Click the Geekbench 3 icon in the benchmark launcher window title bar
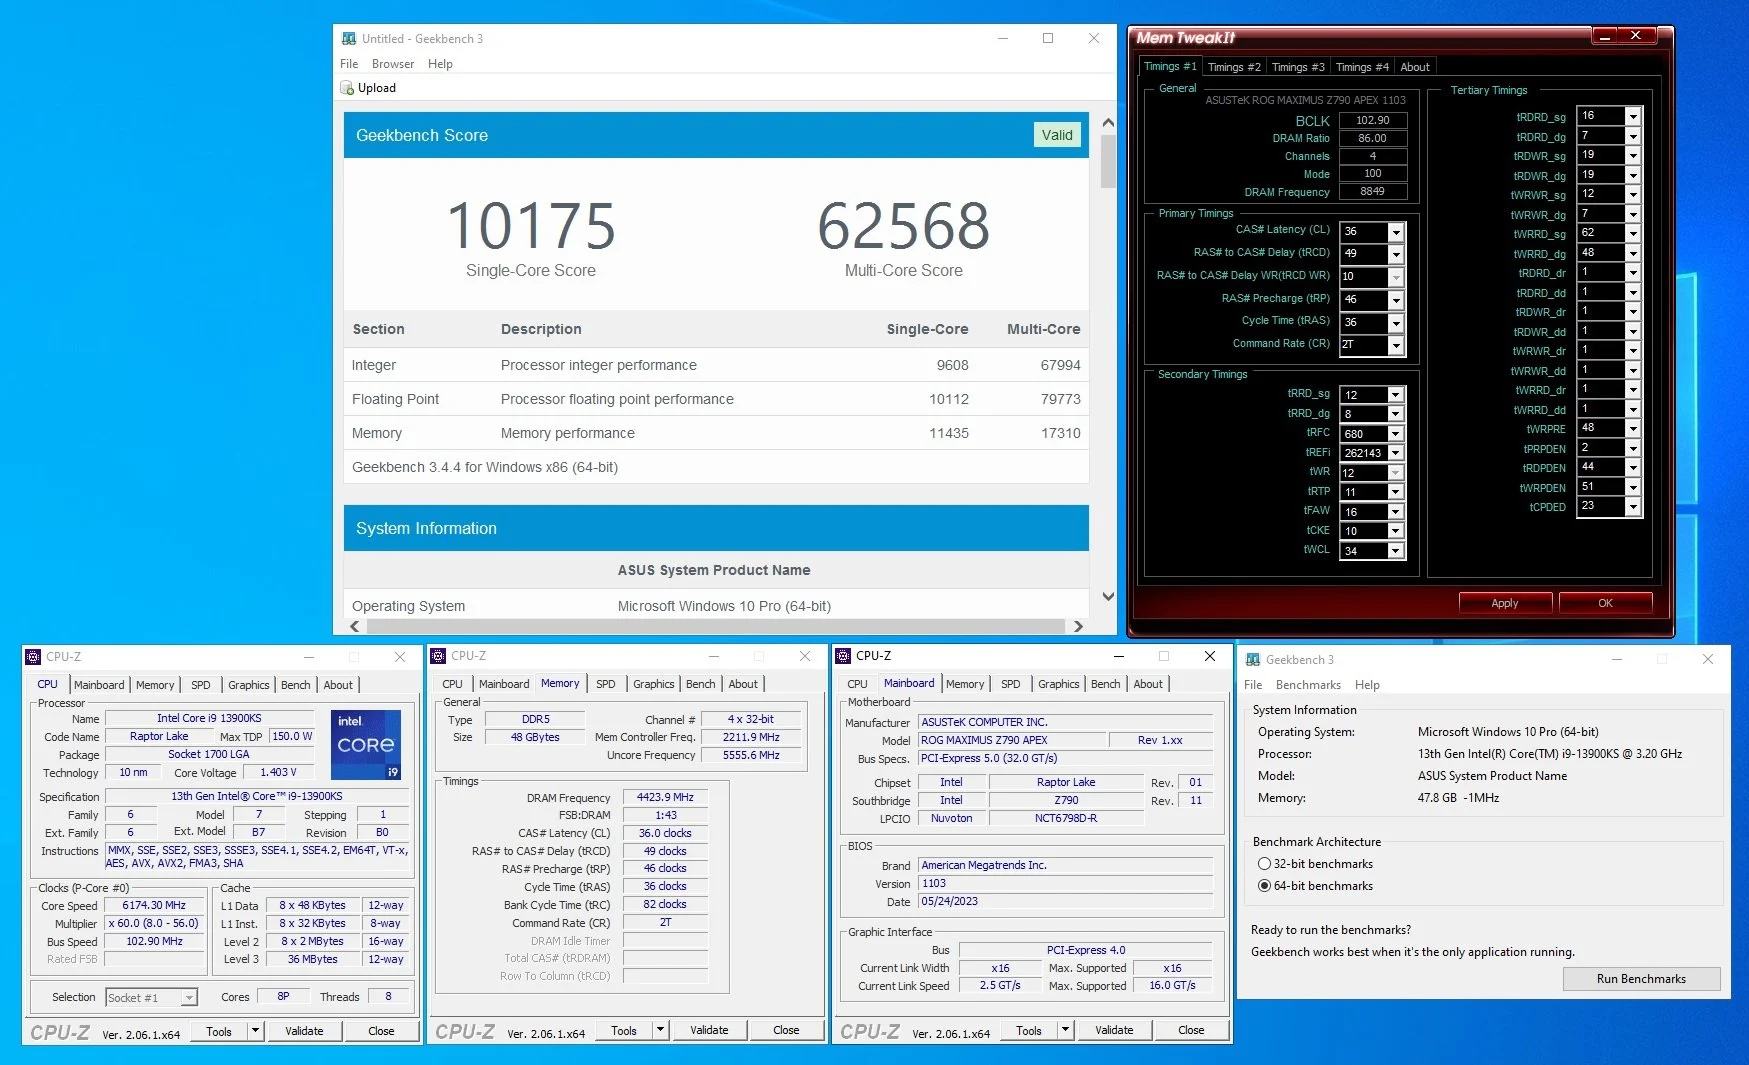The width and height of the screenshot is (1749, 1065). 1253,659
